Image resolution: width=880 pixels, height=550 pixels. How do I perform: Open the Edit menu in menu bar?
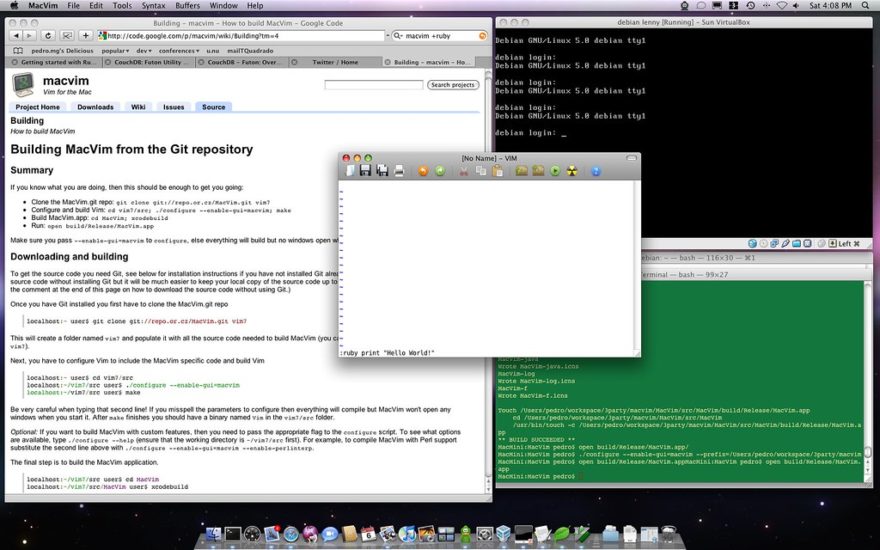[96, 6]
